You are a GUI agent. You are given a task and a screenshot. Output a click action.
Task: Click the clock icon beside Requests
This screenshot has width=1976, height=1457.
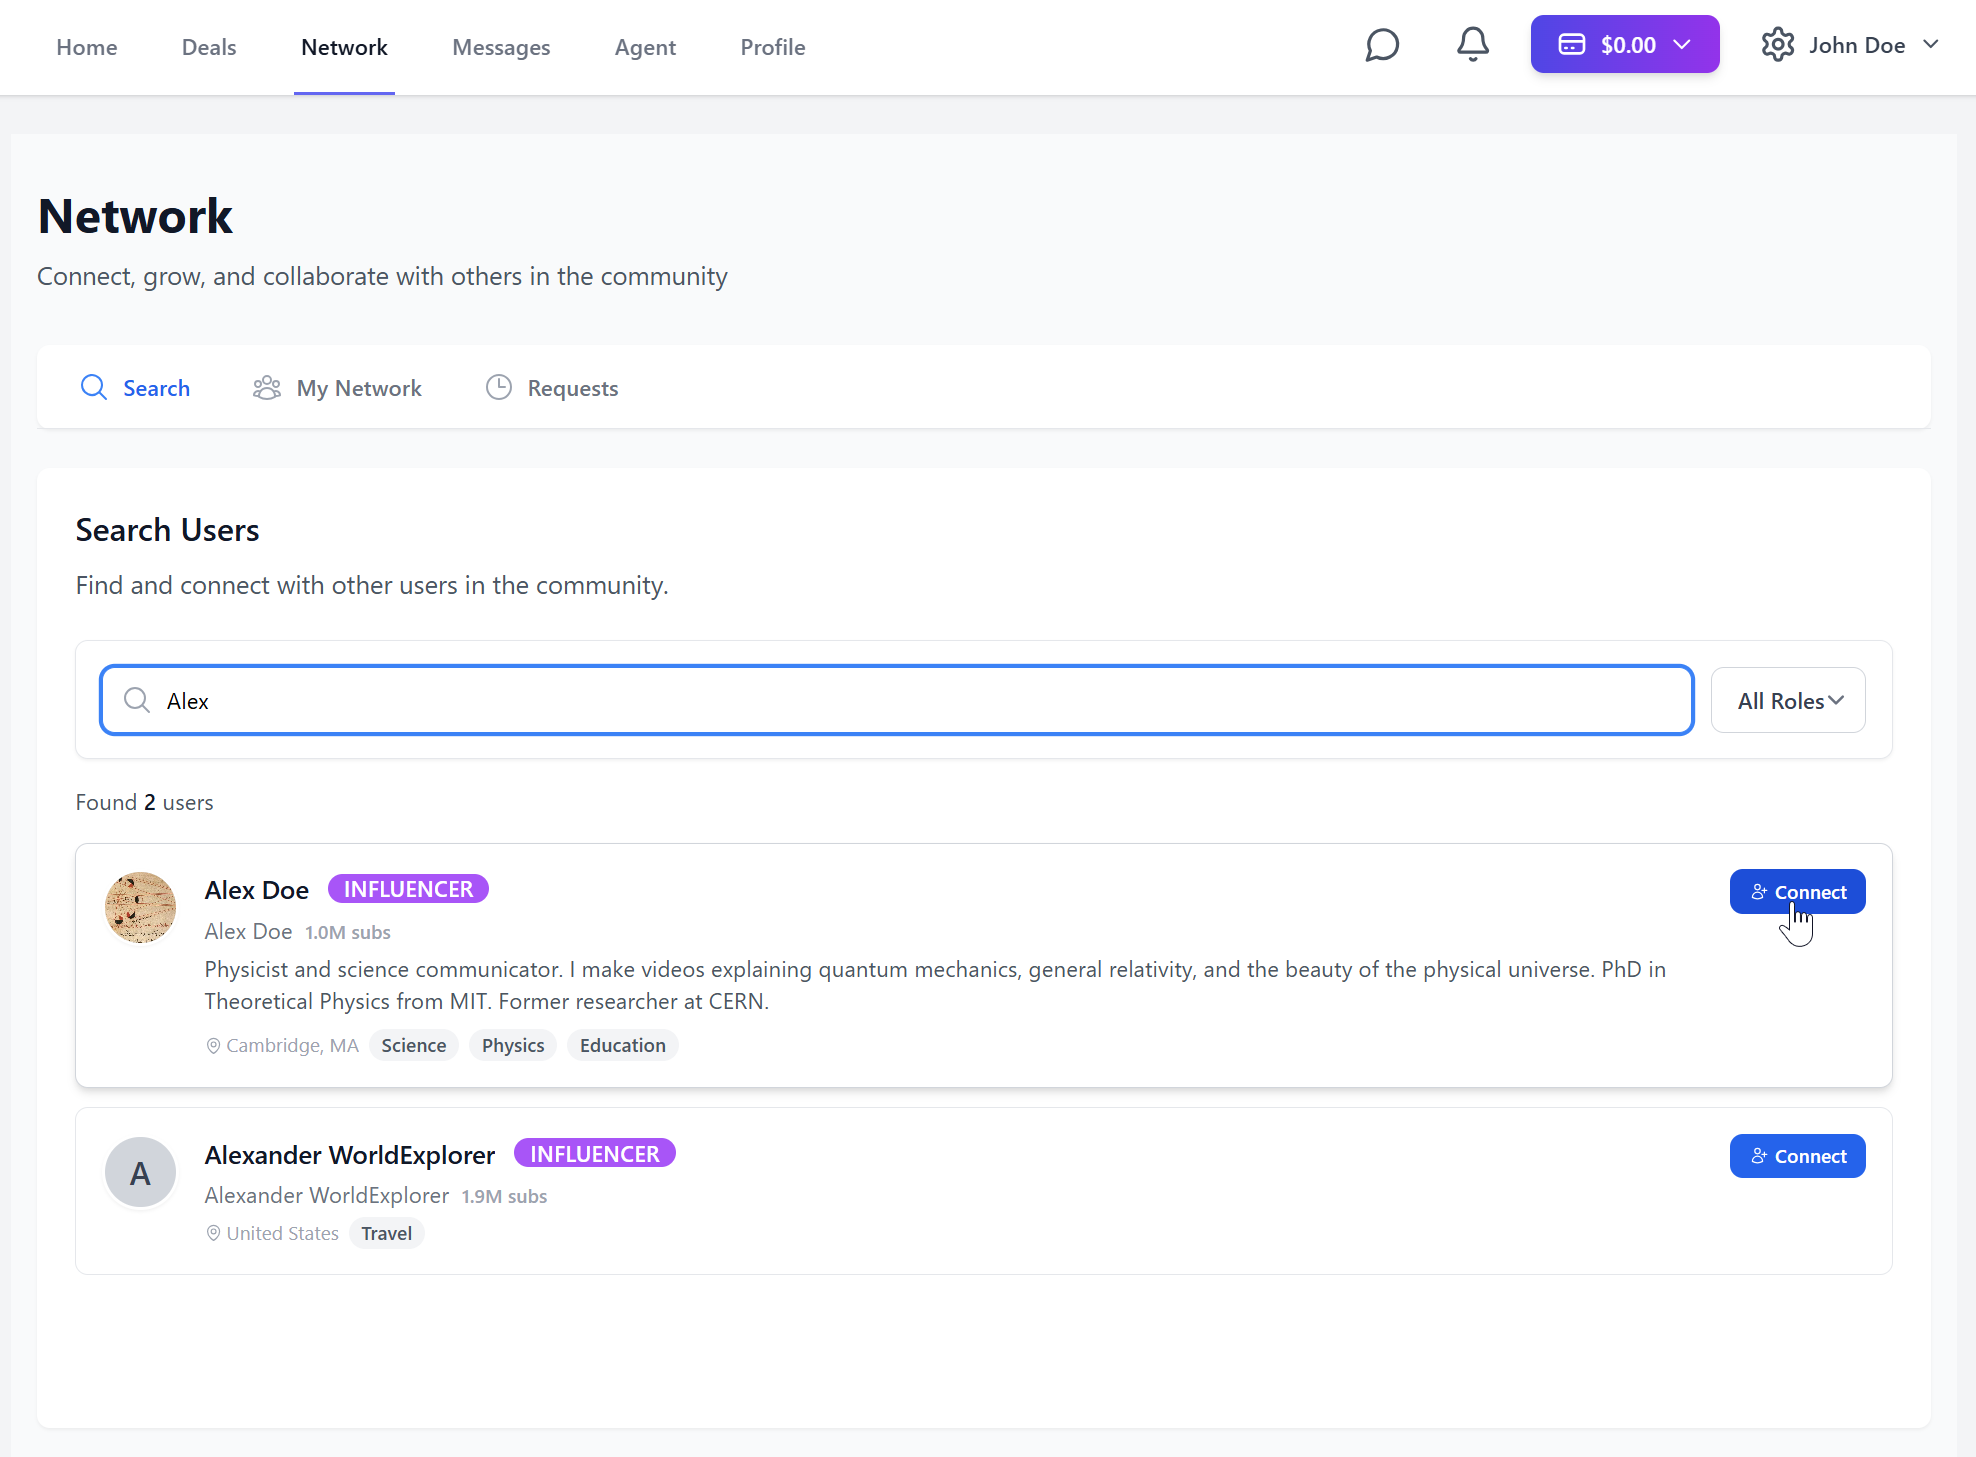click(x=499, y=388)
